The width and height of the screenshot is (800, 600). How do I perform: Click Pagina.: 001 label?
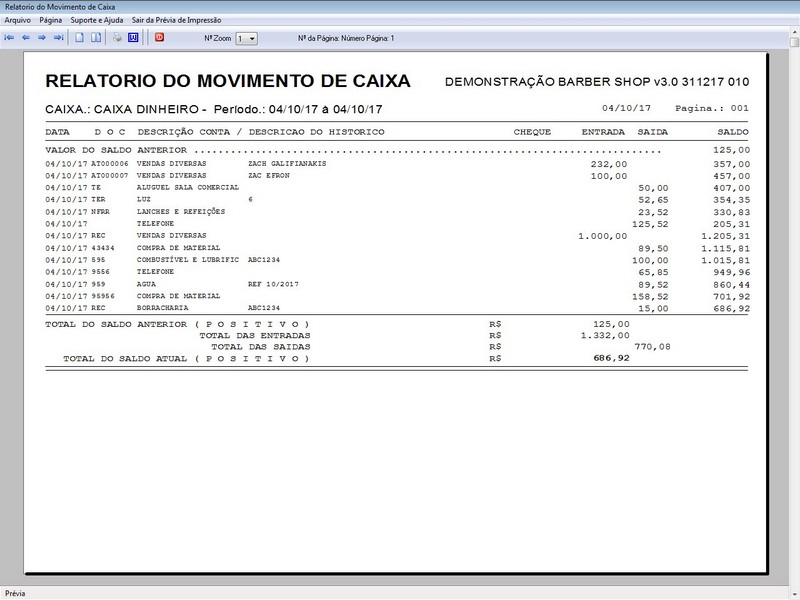coord(712,108)
